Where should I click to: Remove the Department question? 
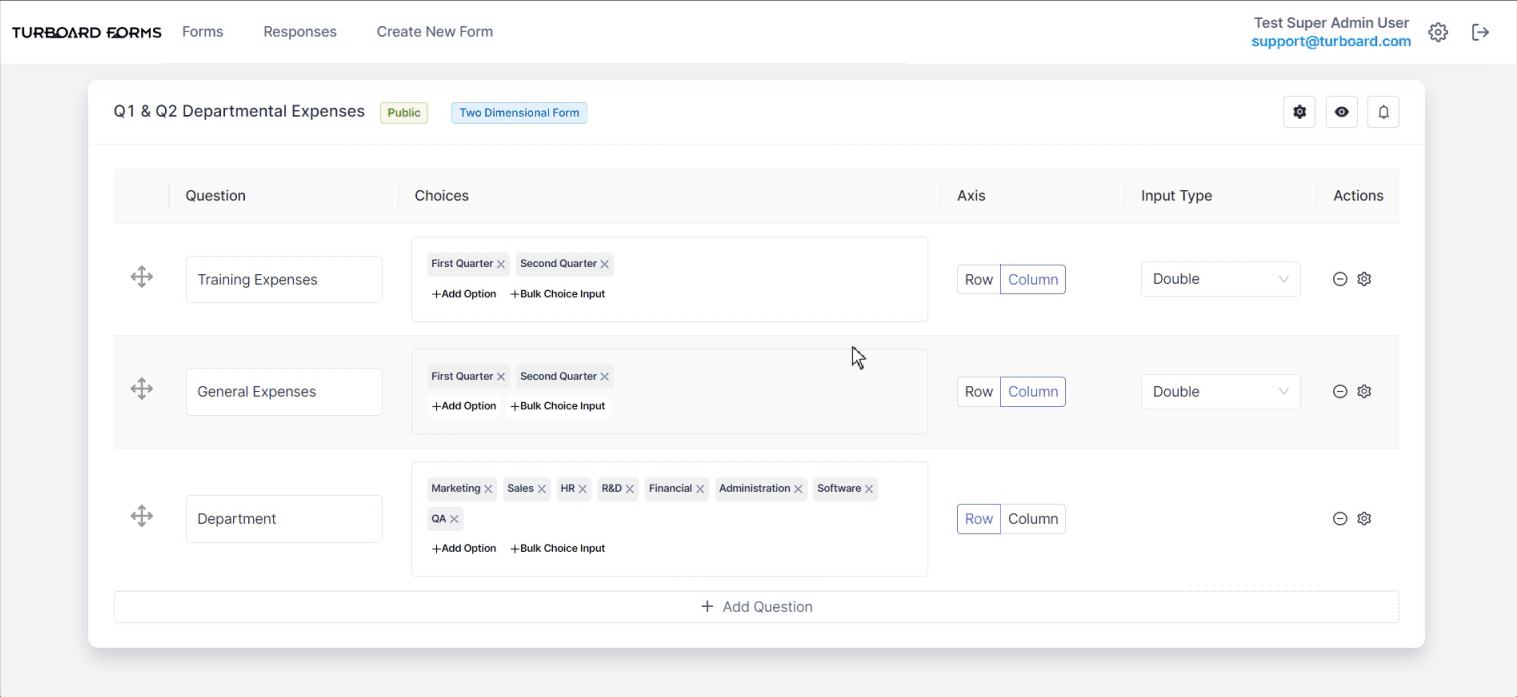1340,519
